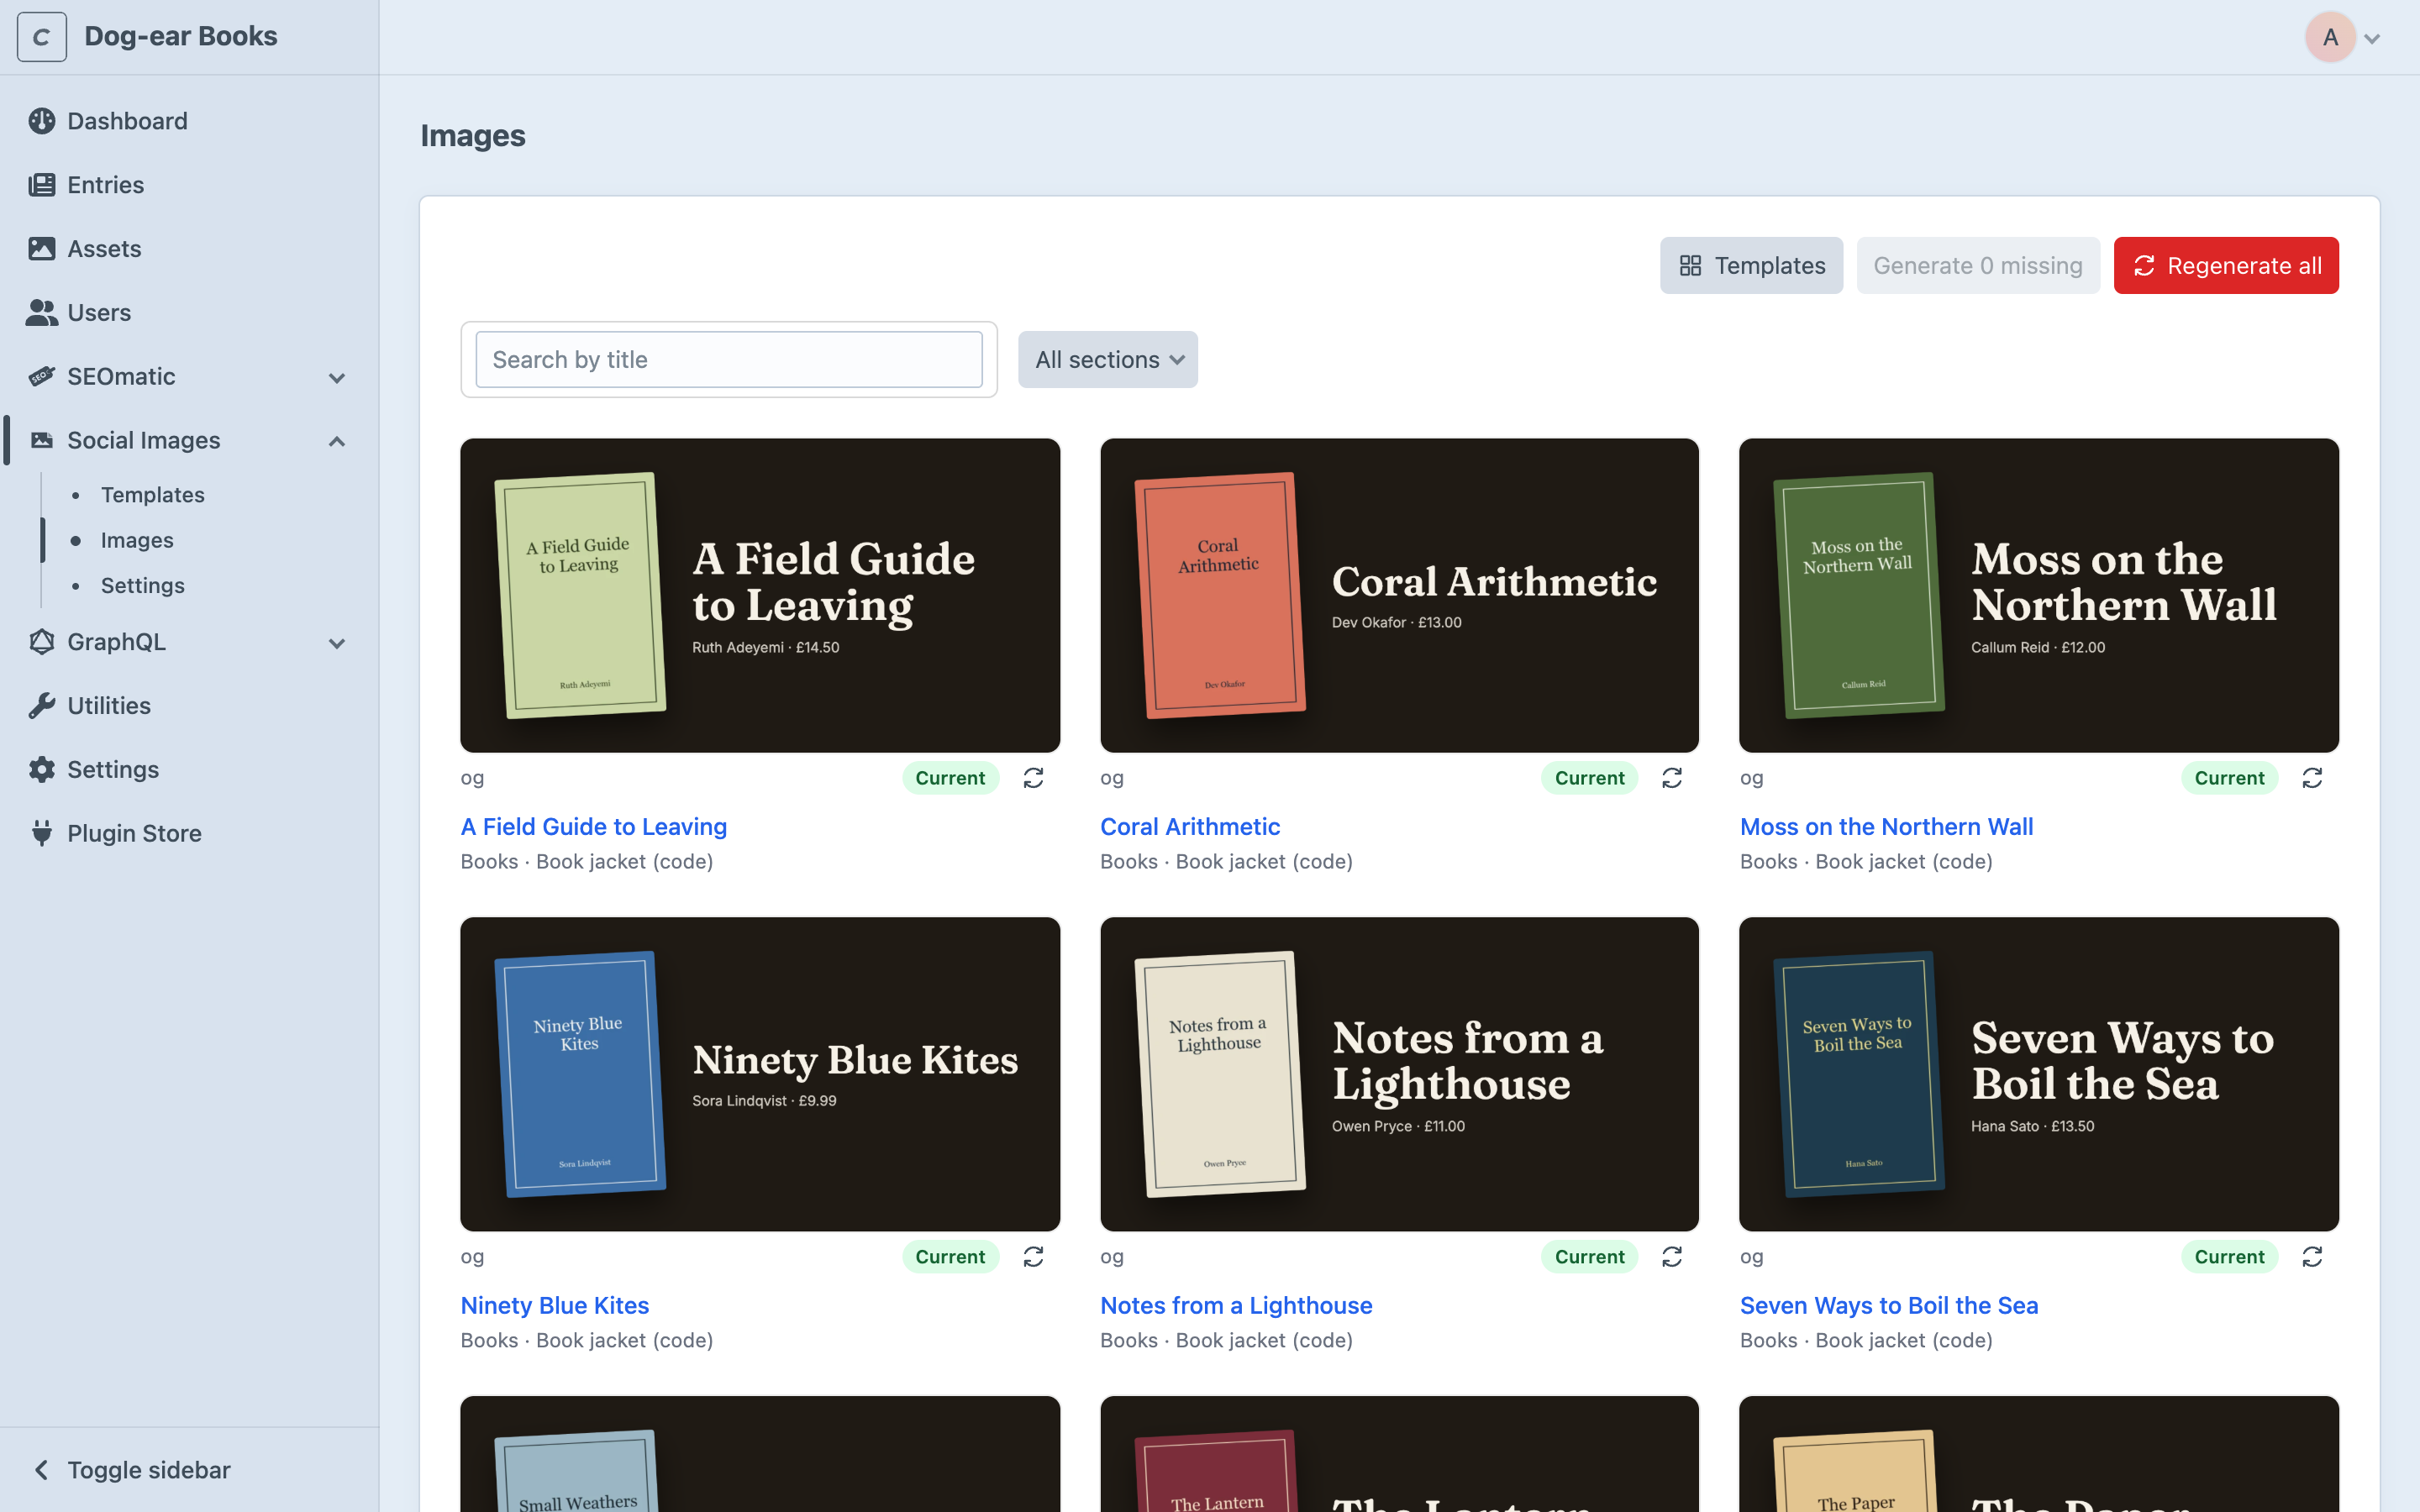
Task: Collapse the Social Images submenu chevron
Action: (337, 441)
